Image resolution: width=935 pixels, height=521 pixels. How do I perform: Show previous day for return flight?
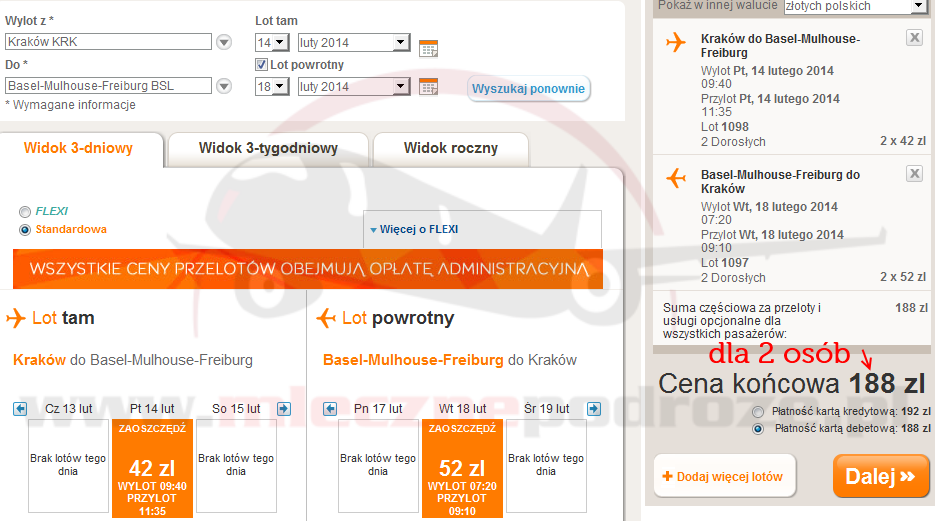point(330,409)
